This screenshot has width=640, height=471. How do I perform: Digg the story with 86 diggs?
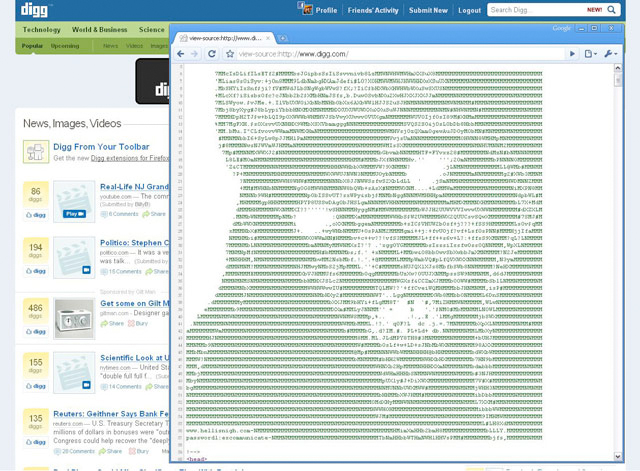coord(36,215)
